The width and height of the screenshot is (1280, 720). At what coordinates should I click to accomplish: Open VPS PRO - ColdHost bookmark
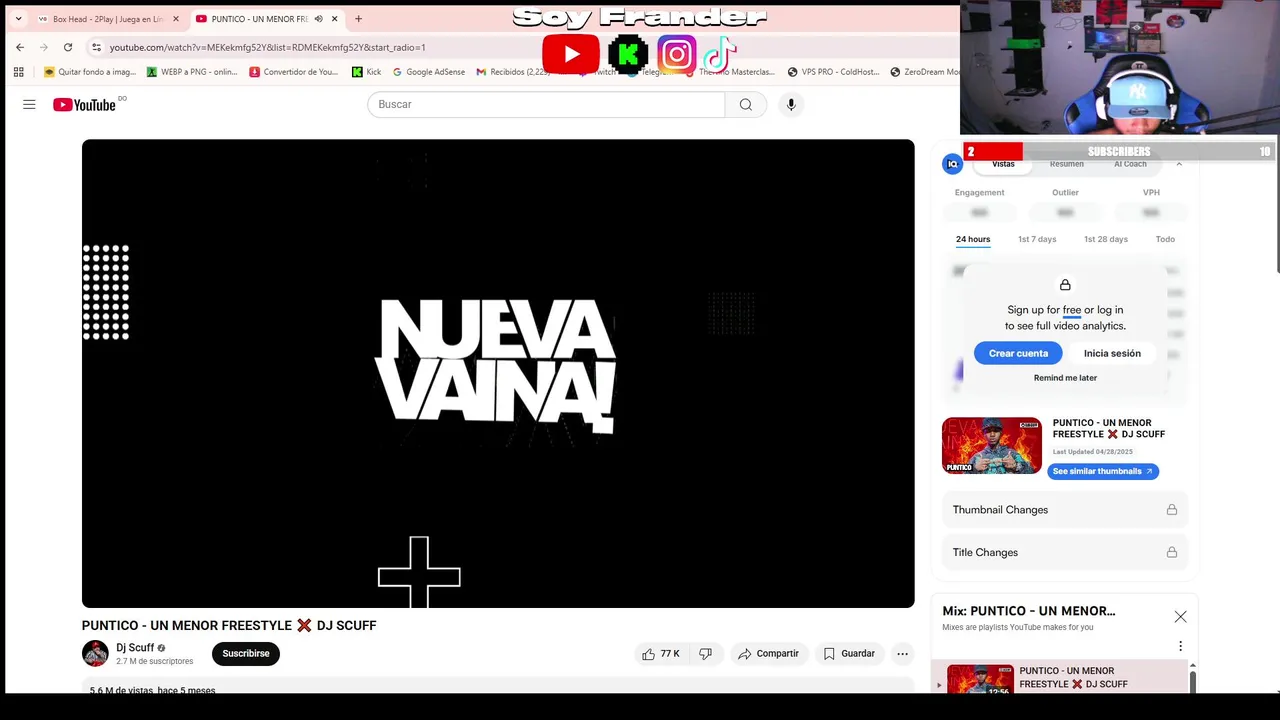tap(834, 72)
